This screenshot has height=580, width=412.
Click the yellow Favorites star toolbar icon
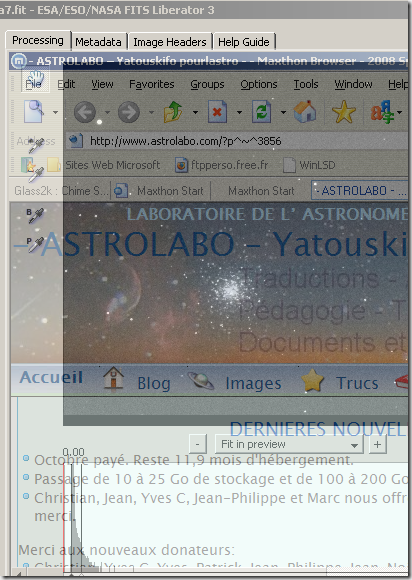point(344,112)
